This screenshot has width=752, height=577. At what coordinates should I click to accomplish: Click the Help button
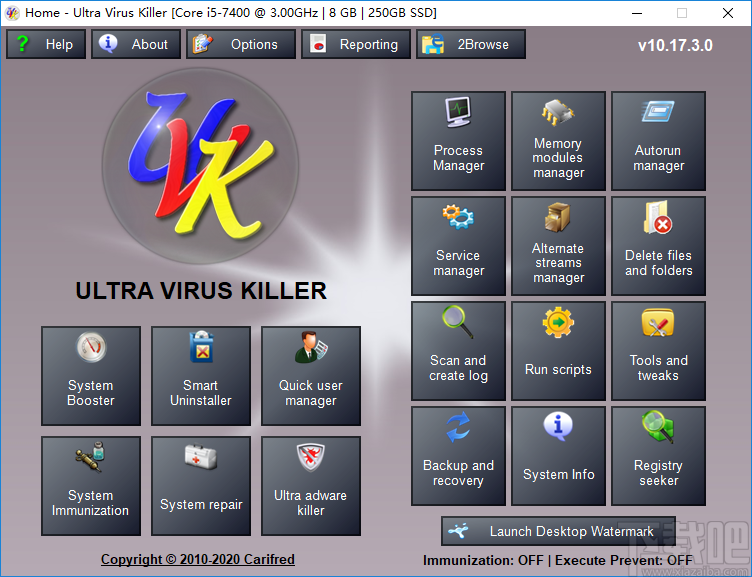coord(46,44)
